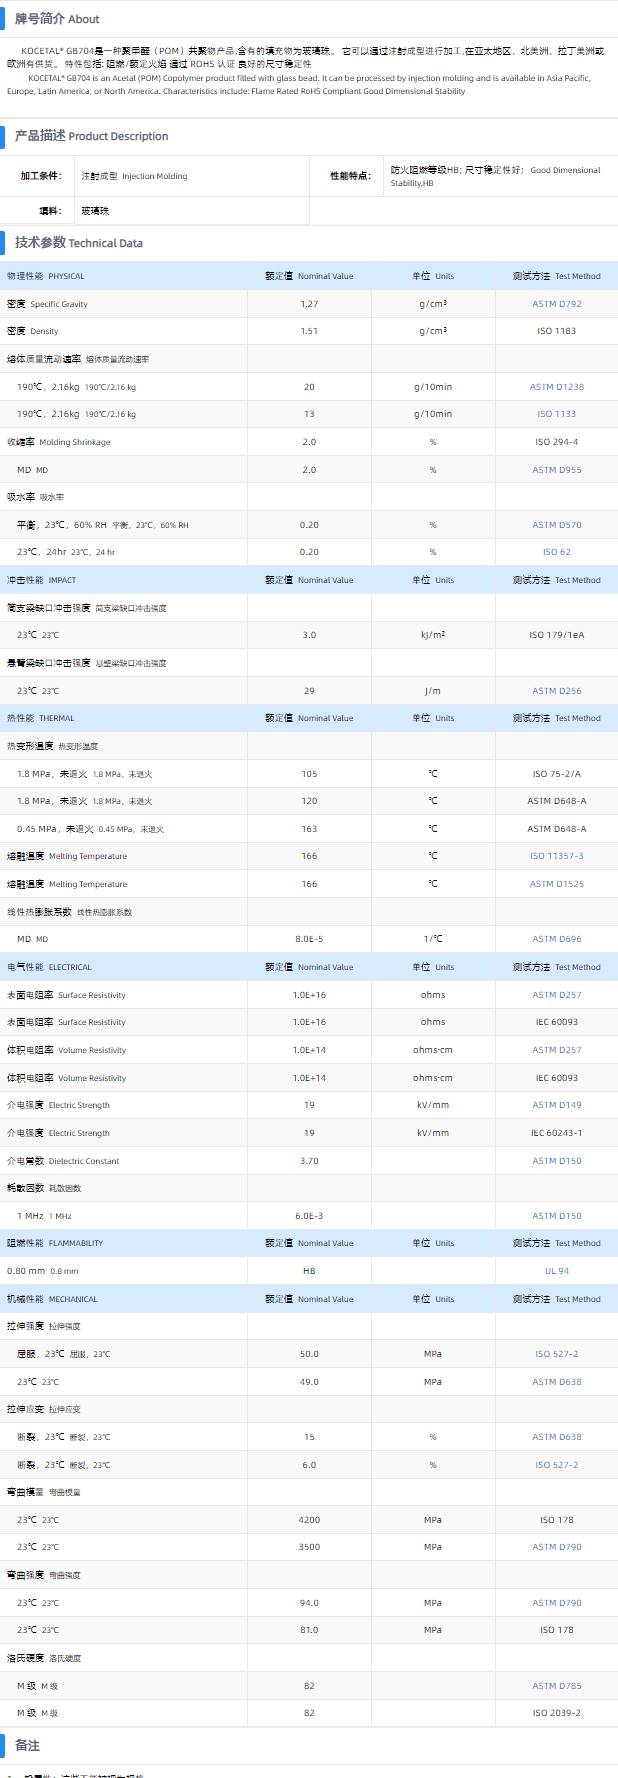Open the ASTM D1525 test method link
This screenshot has width=618, height=1778.
556,884
